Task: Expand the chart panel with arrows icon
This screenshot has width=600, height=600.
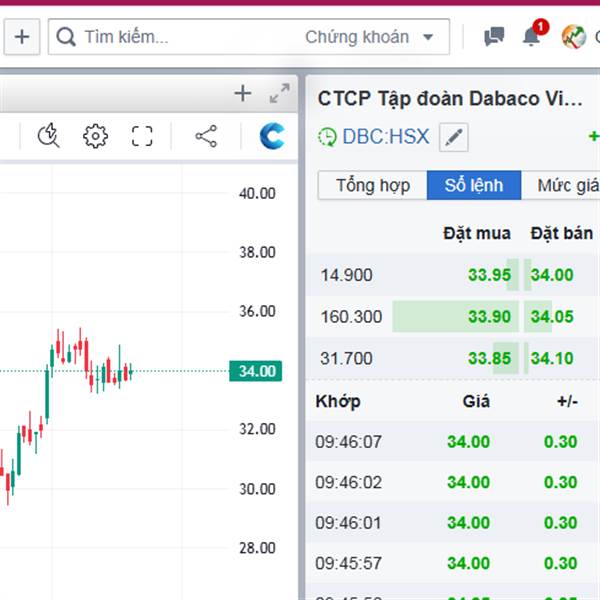Action: pos(279,93)
